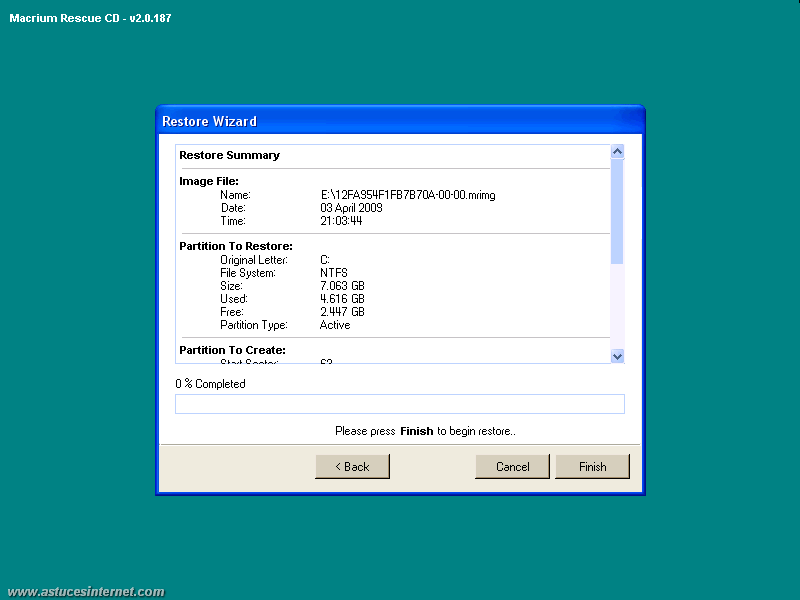This screenshot has width=800, height=600.
Task: Click the Image File: section heading
Action: point(209,181)
